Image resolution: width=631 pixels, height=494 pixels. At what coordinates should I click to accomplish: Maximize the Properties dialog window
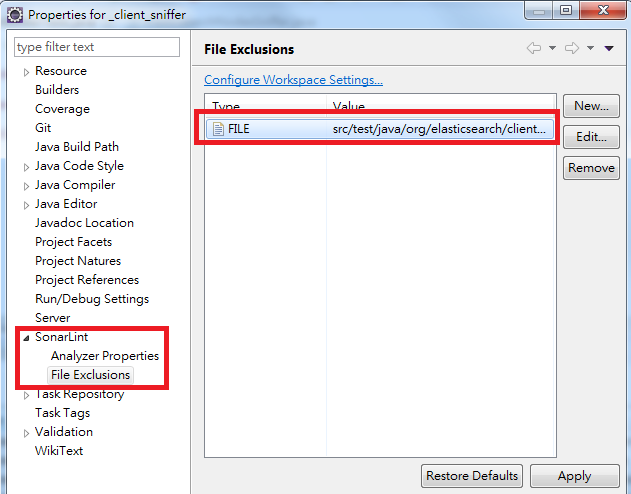tap(565, 10)
